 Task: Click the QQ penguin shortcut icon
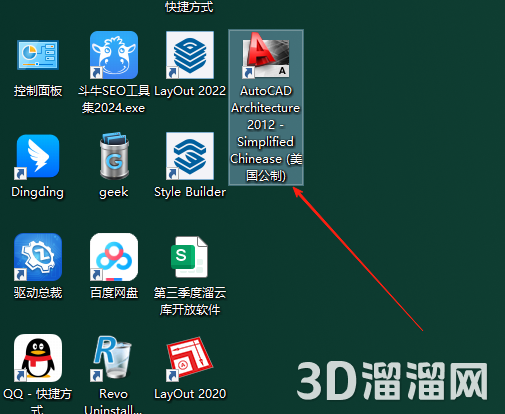(x=38, y=358)
